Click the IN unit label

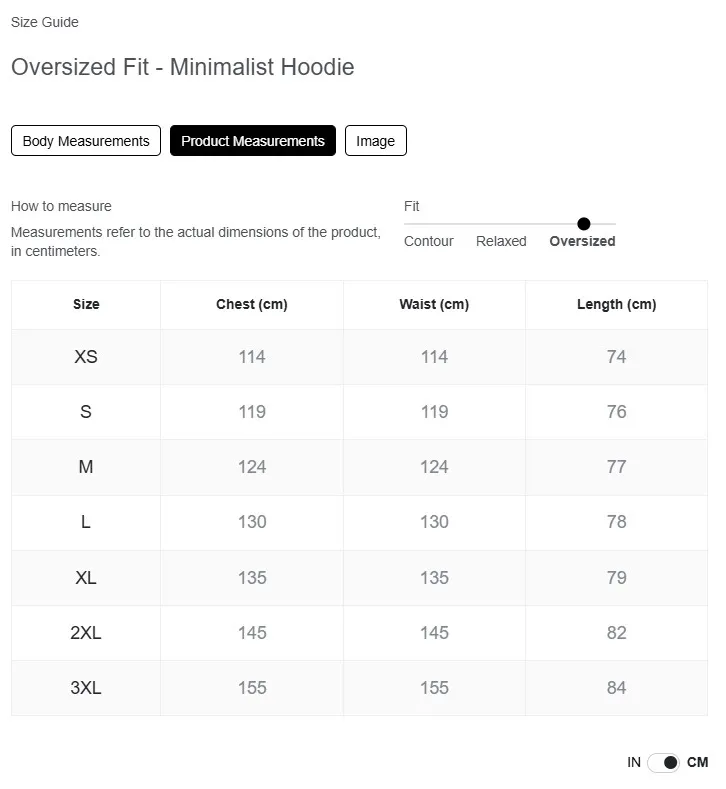634,763
